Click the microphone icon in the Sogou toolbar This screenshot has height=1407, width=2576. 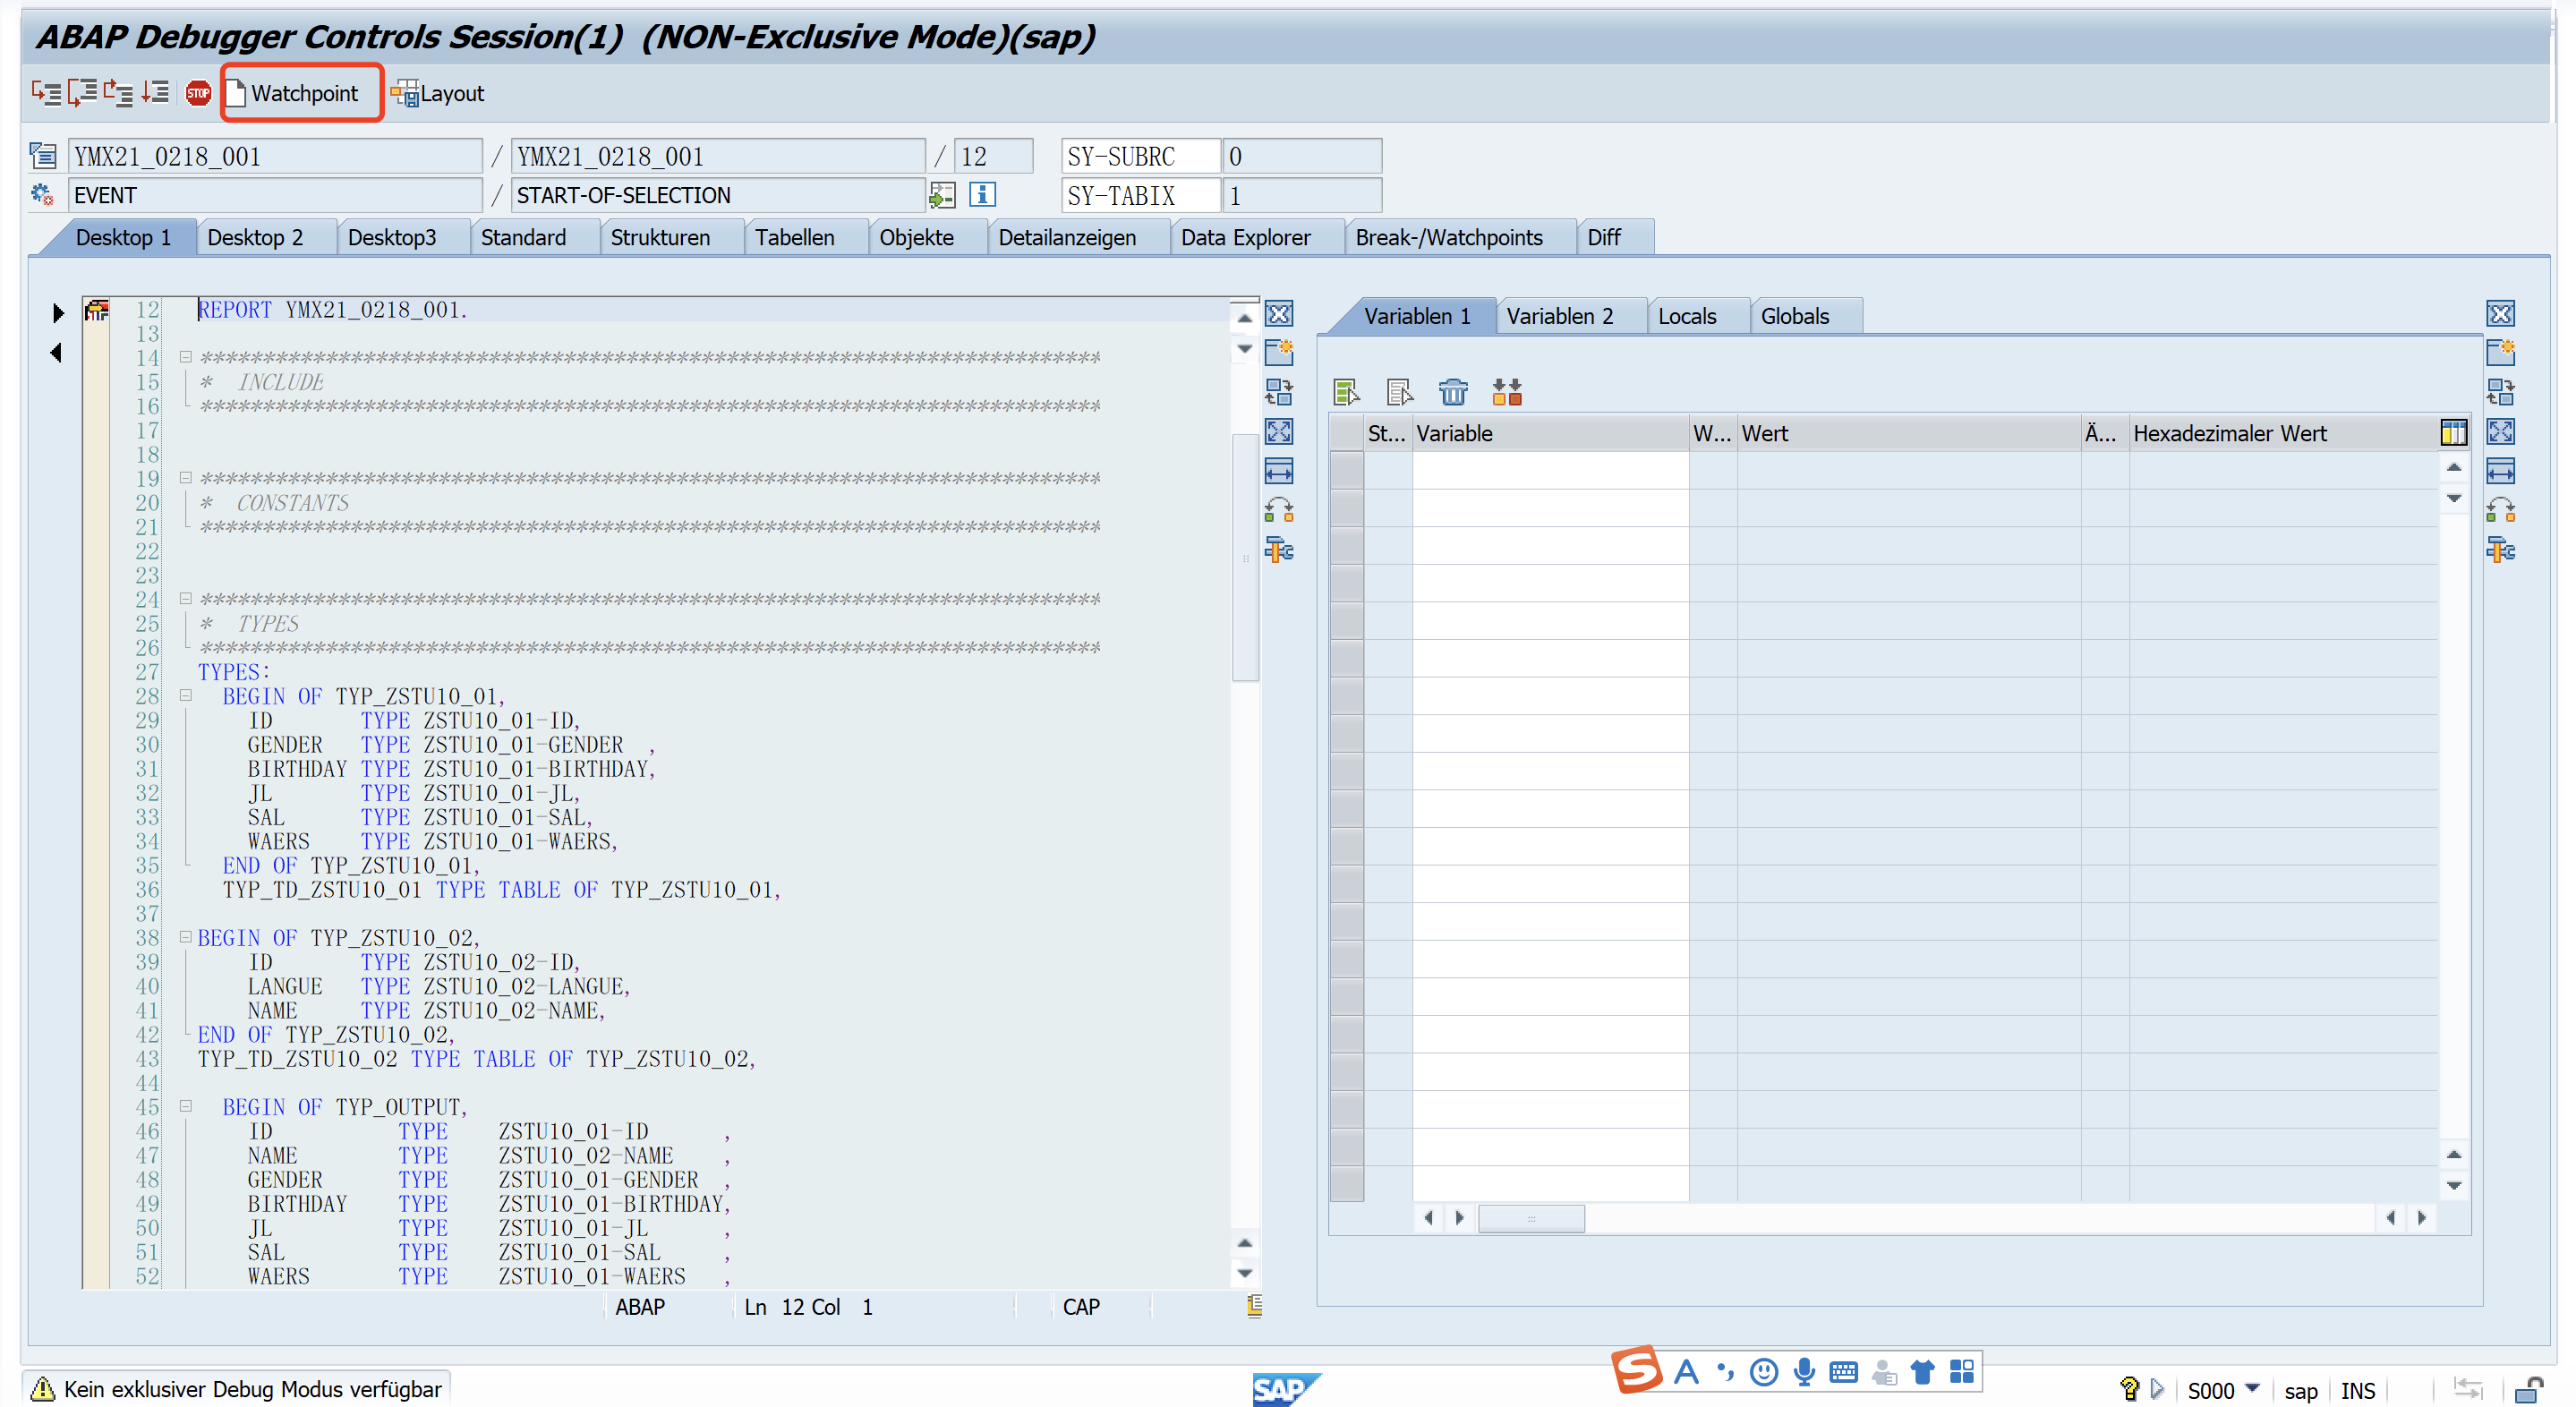1804,1372
